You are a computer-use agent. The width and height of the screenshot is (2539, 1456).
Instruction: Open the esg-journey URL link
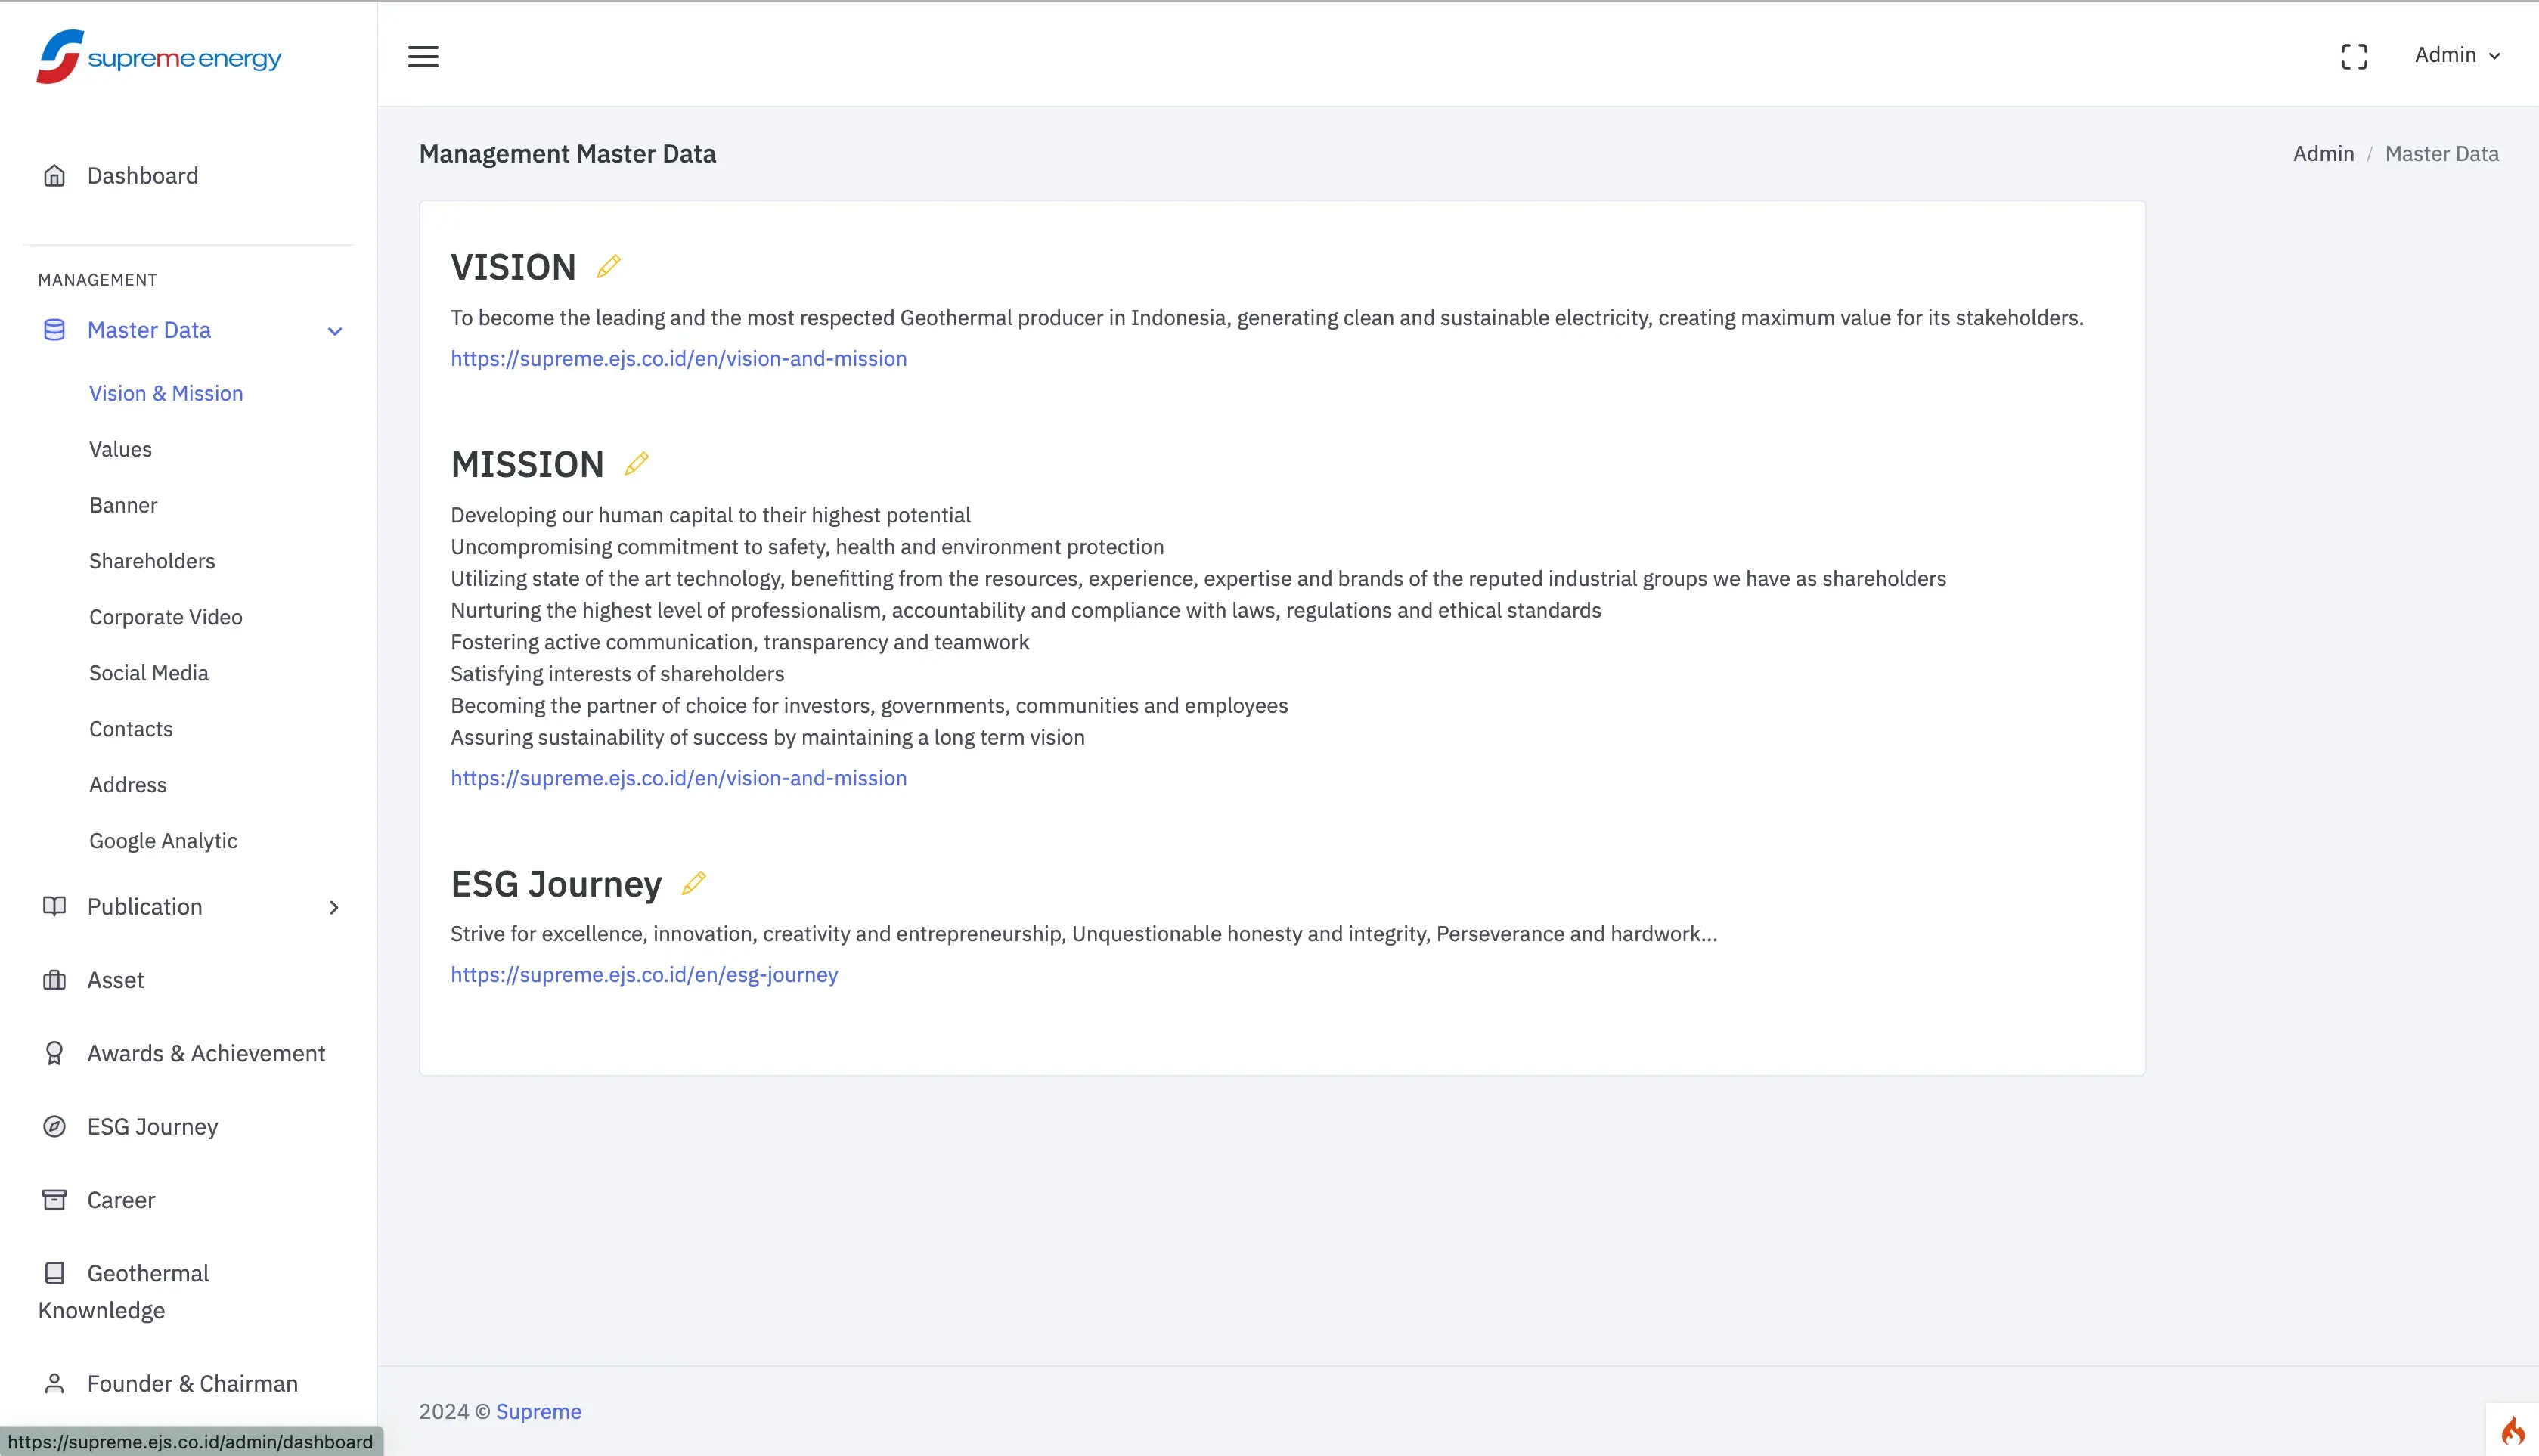pos(644,974)
